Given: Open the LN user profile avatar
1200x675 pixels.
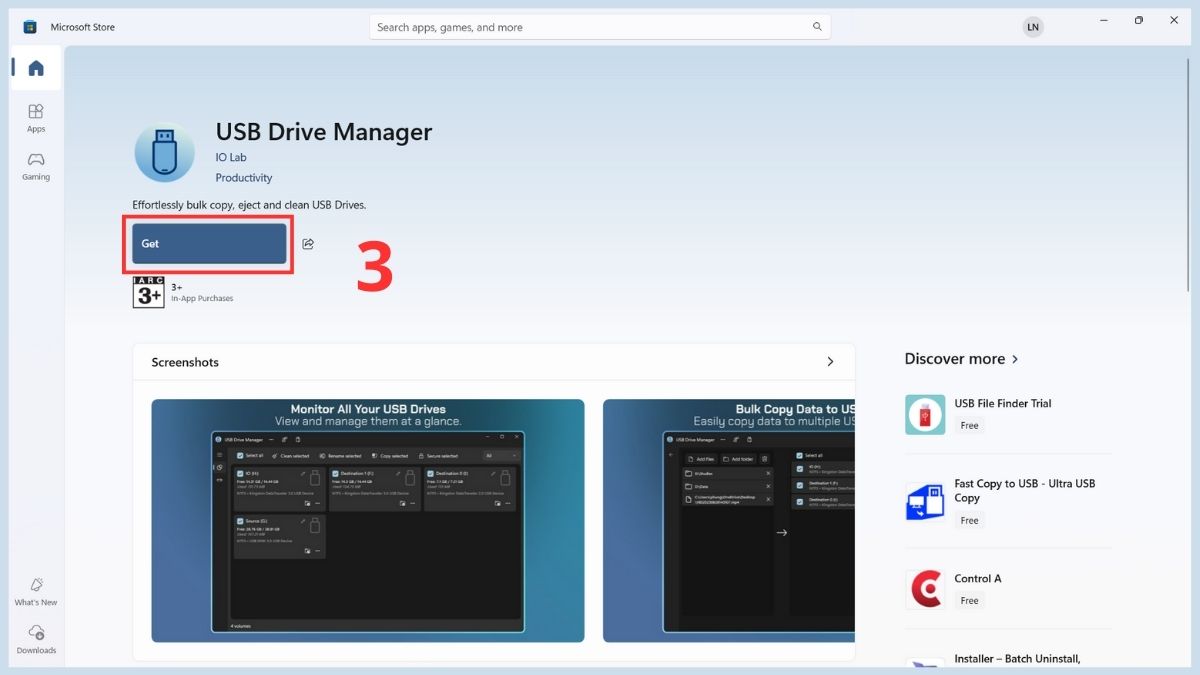Looking at the screenshot, I should [1033, 27].
